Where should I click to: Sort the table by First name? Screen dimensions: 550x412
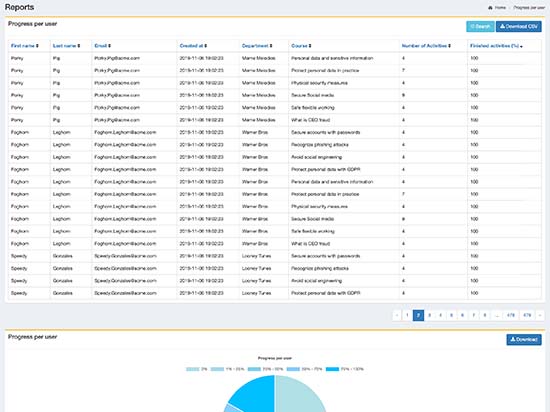(25, 46)
